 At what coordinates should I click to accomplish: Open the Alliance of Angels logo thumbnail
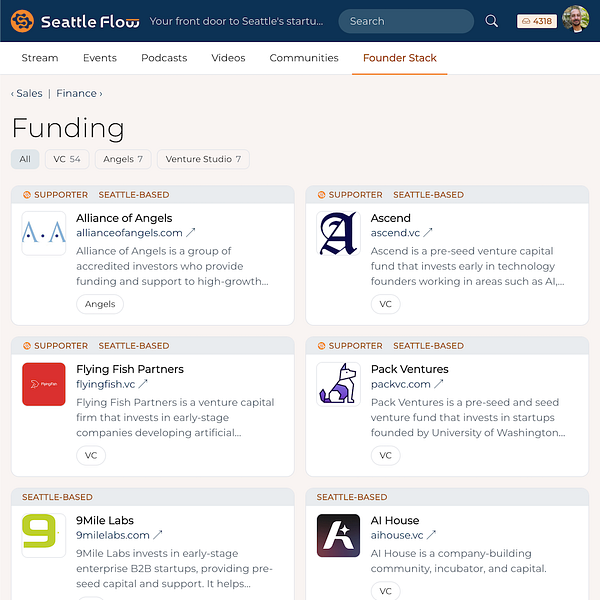tap(44, 233)
